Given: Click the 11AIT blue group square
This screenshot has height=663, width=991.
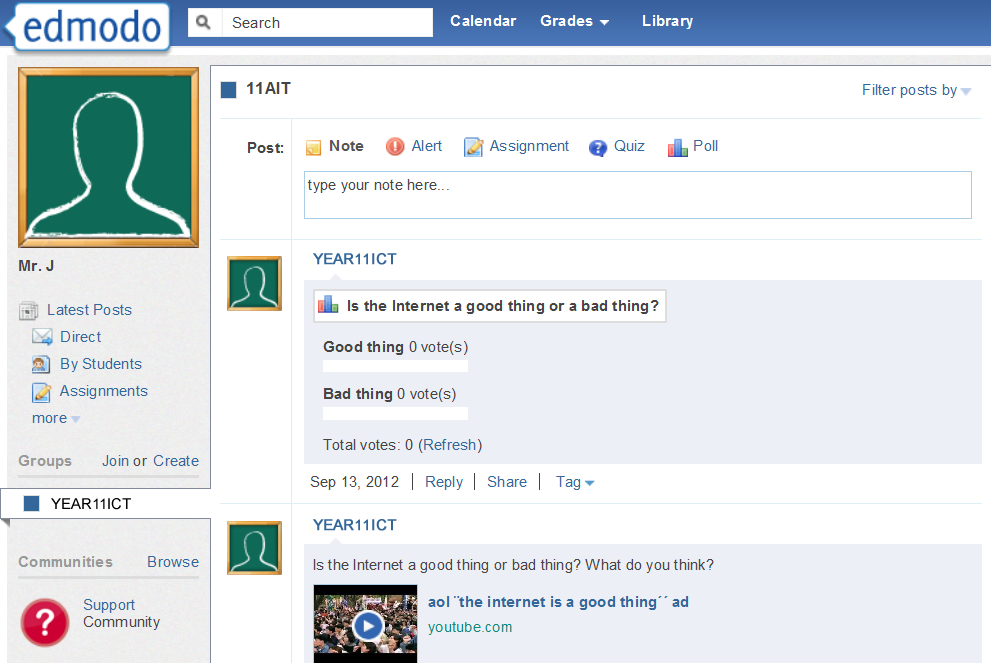Looking at the screenshot, I should (228, 90).
